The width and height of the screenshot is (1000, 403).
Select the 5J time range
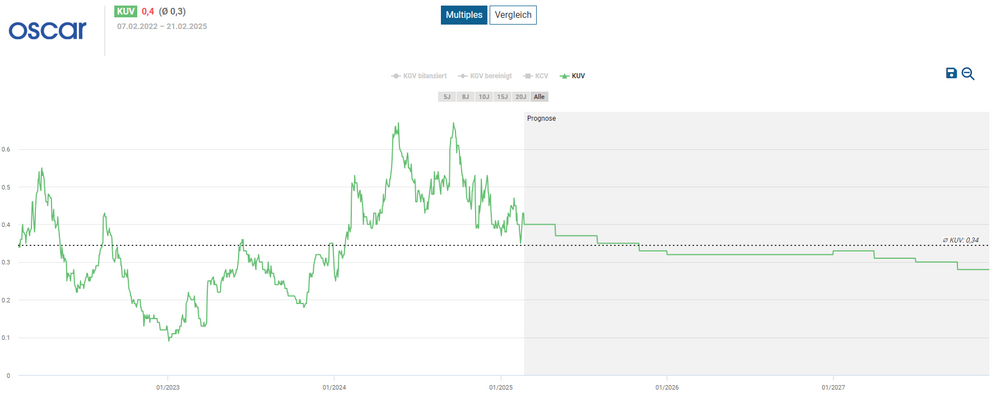click(x=447, y=96)
